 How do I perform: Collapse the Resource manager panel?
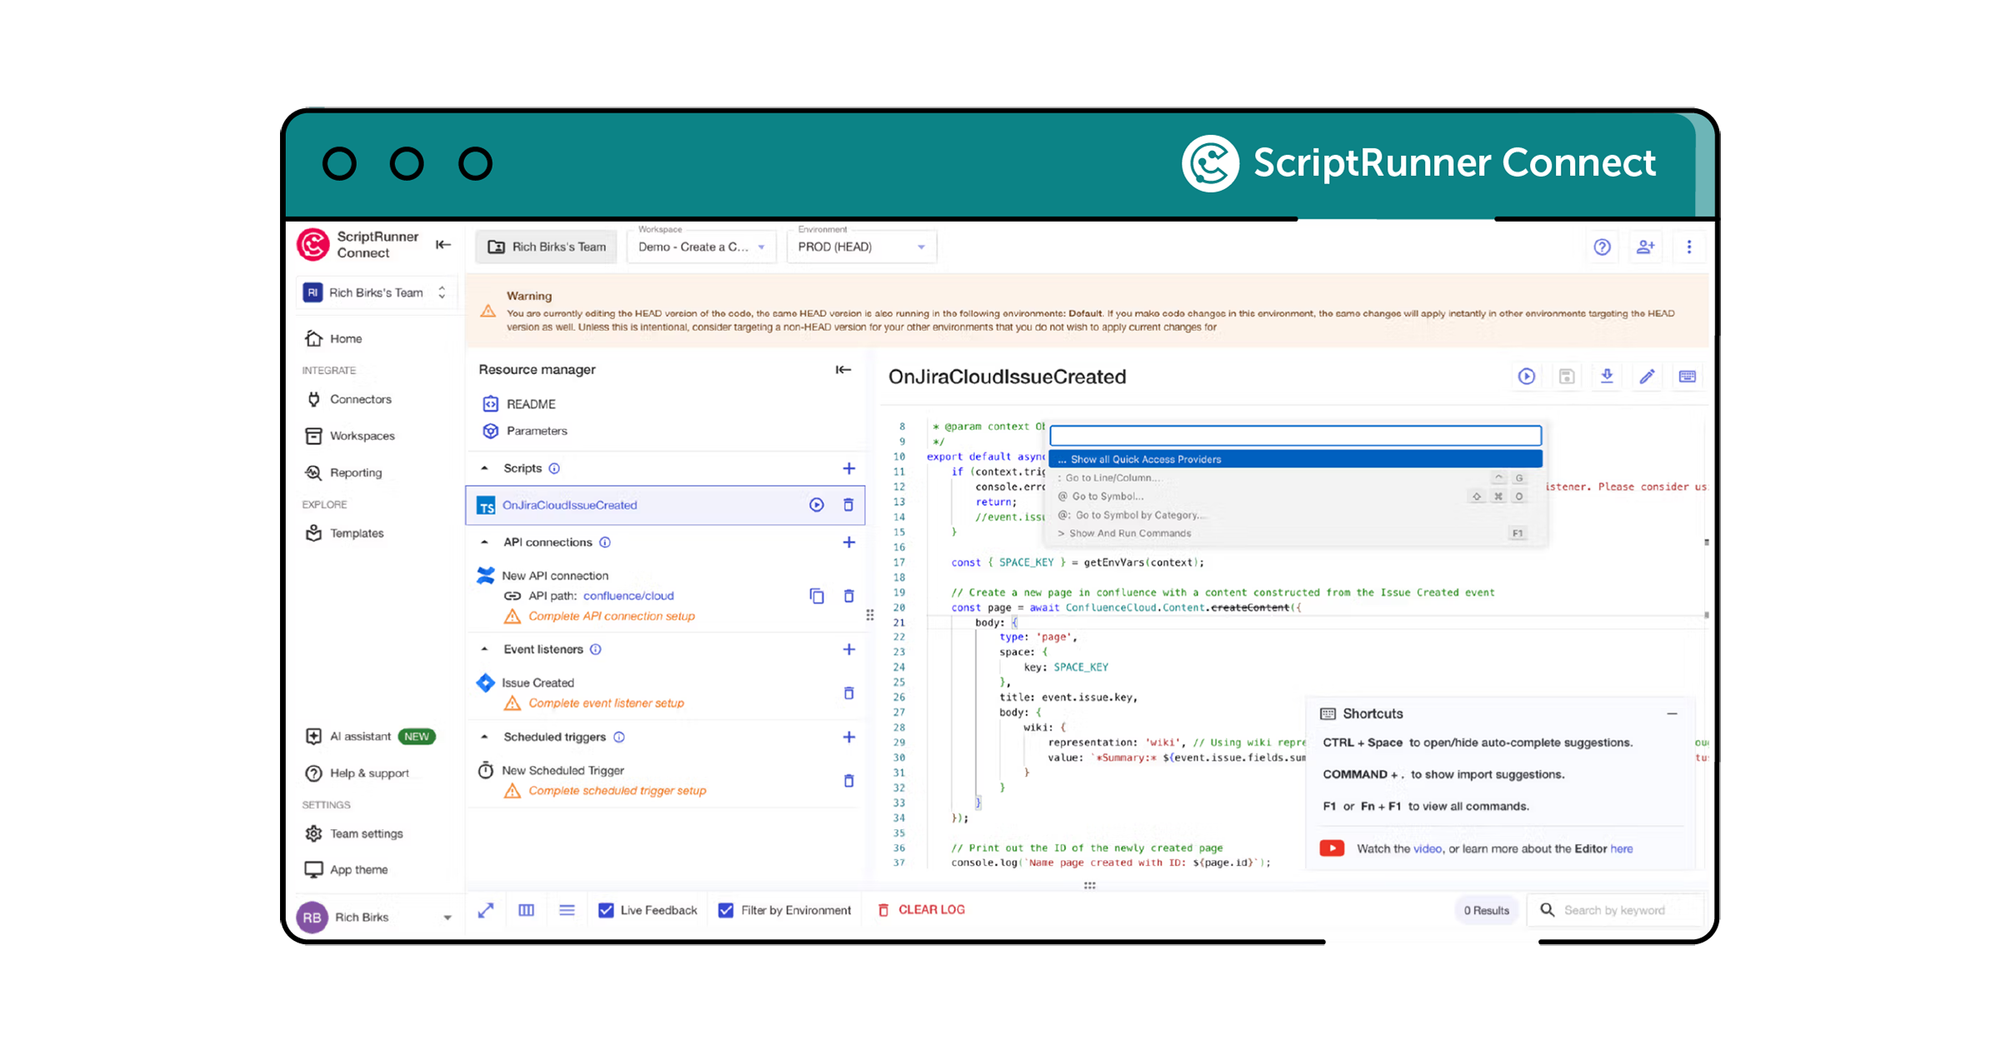(843, 370)
